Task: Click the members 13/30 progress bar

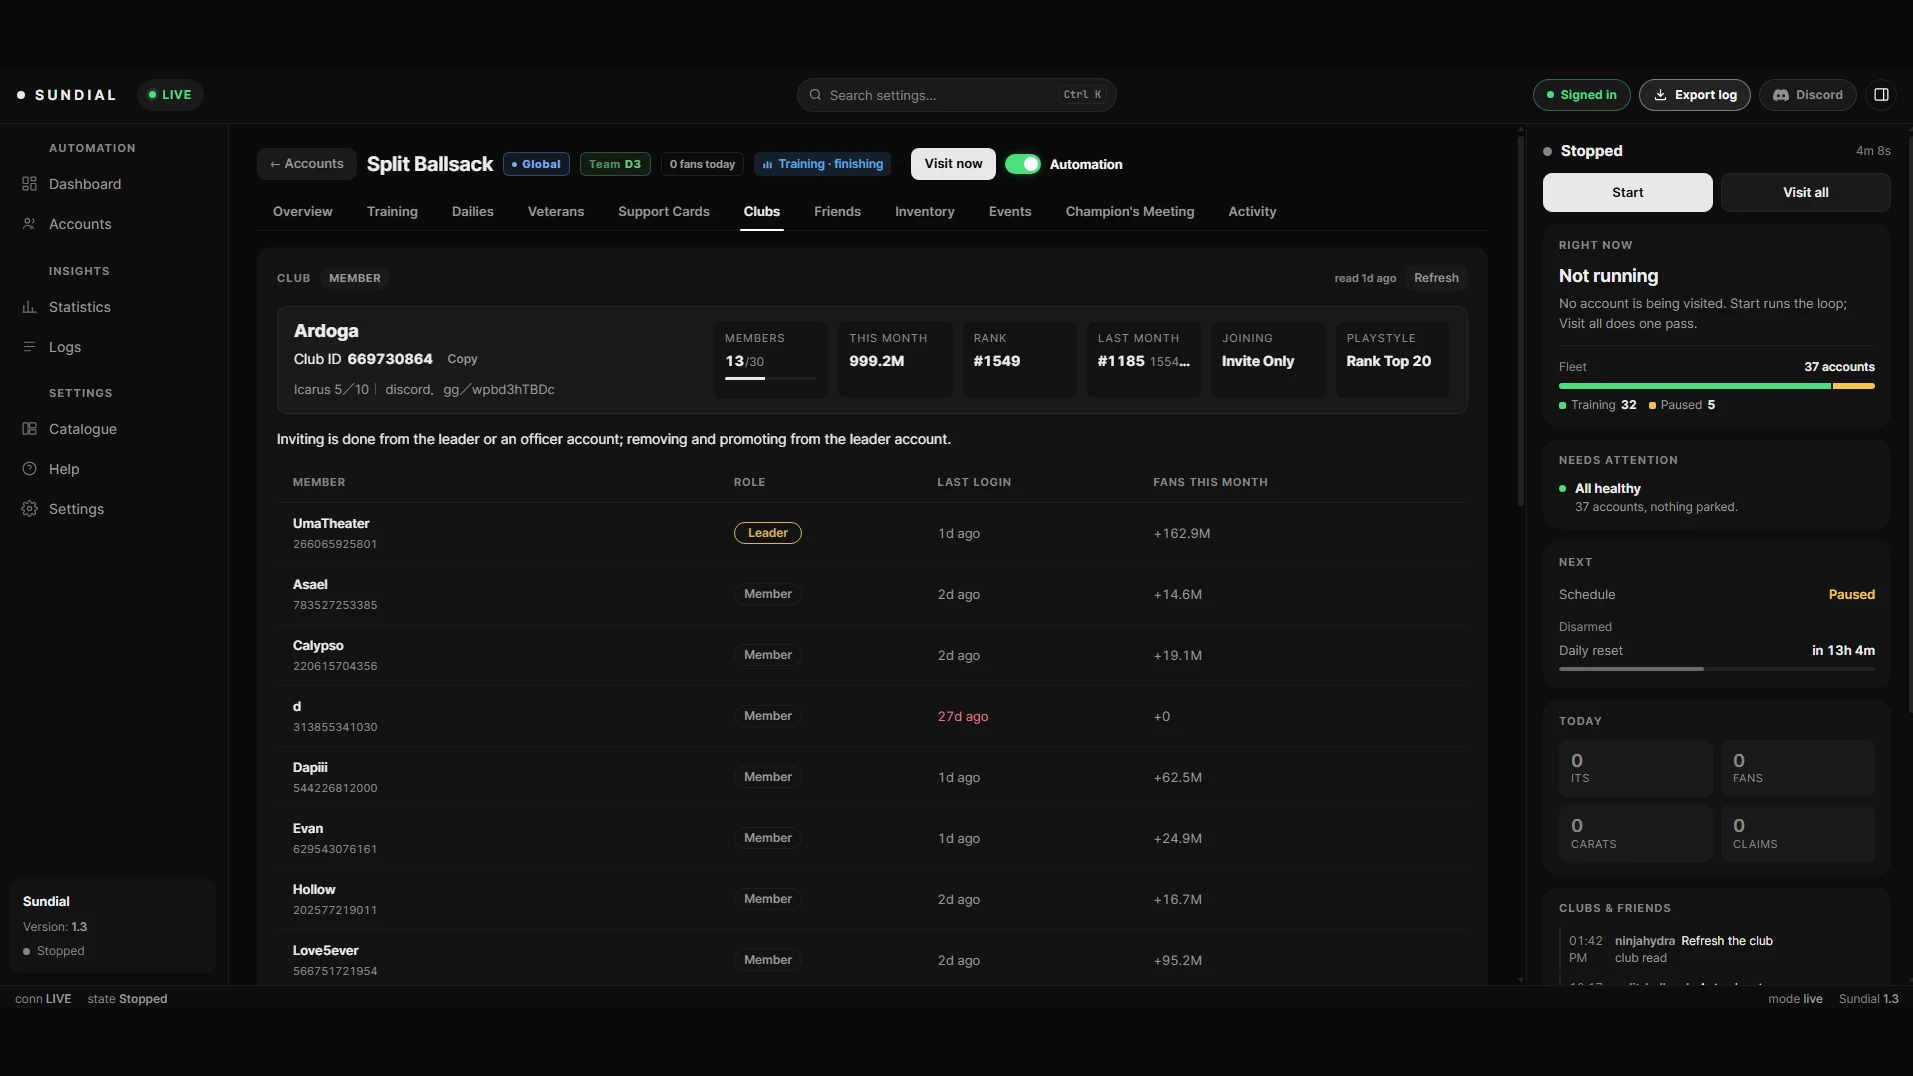Action: pos(770,378)
